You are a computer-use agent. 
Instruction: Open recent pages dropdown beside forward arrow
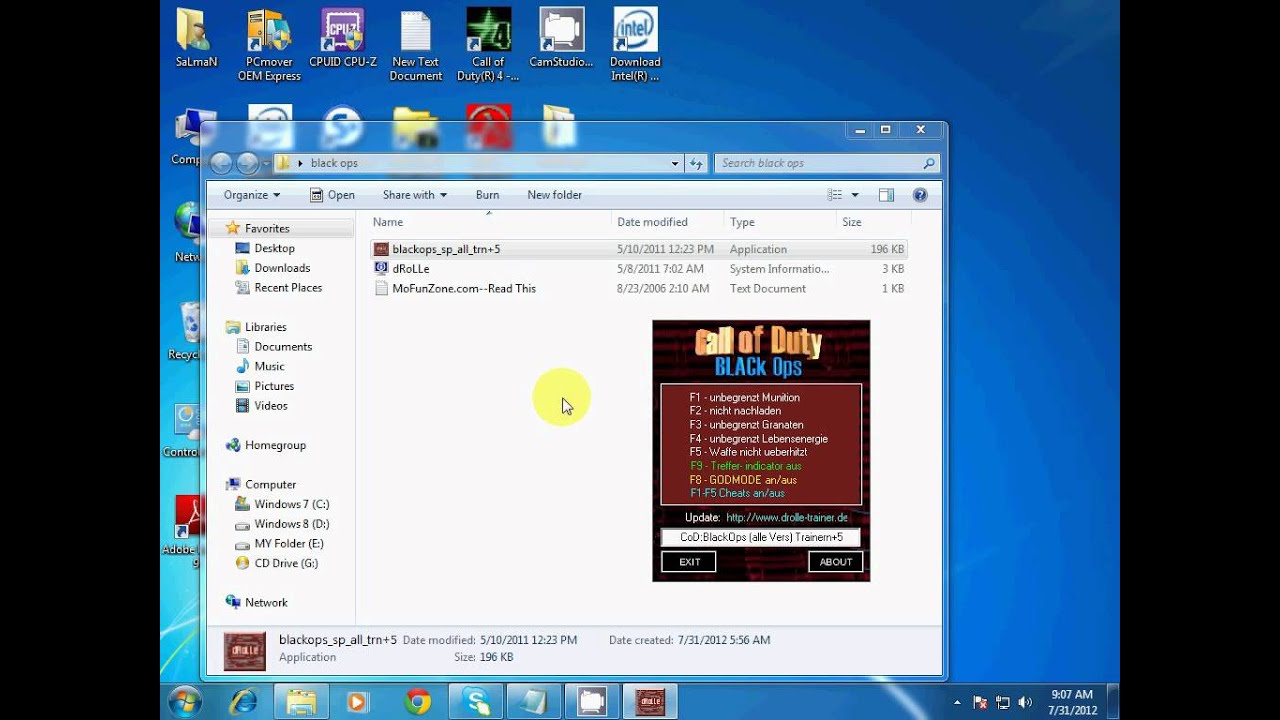(265, 163)
